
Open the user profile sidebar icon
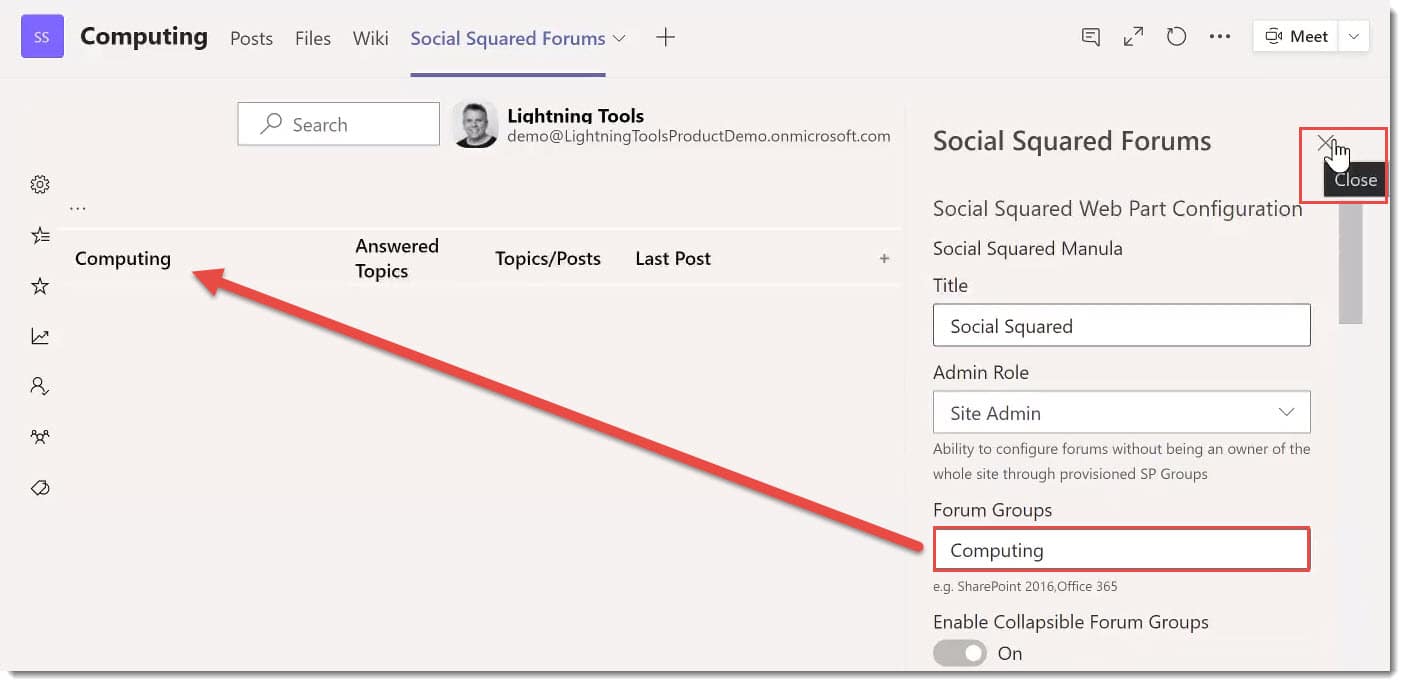coord(40,386)
